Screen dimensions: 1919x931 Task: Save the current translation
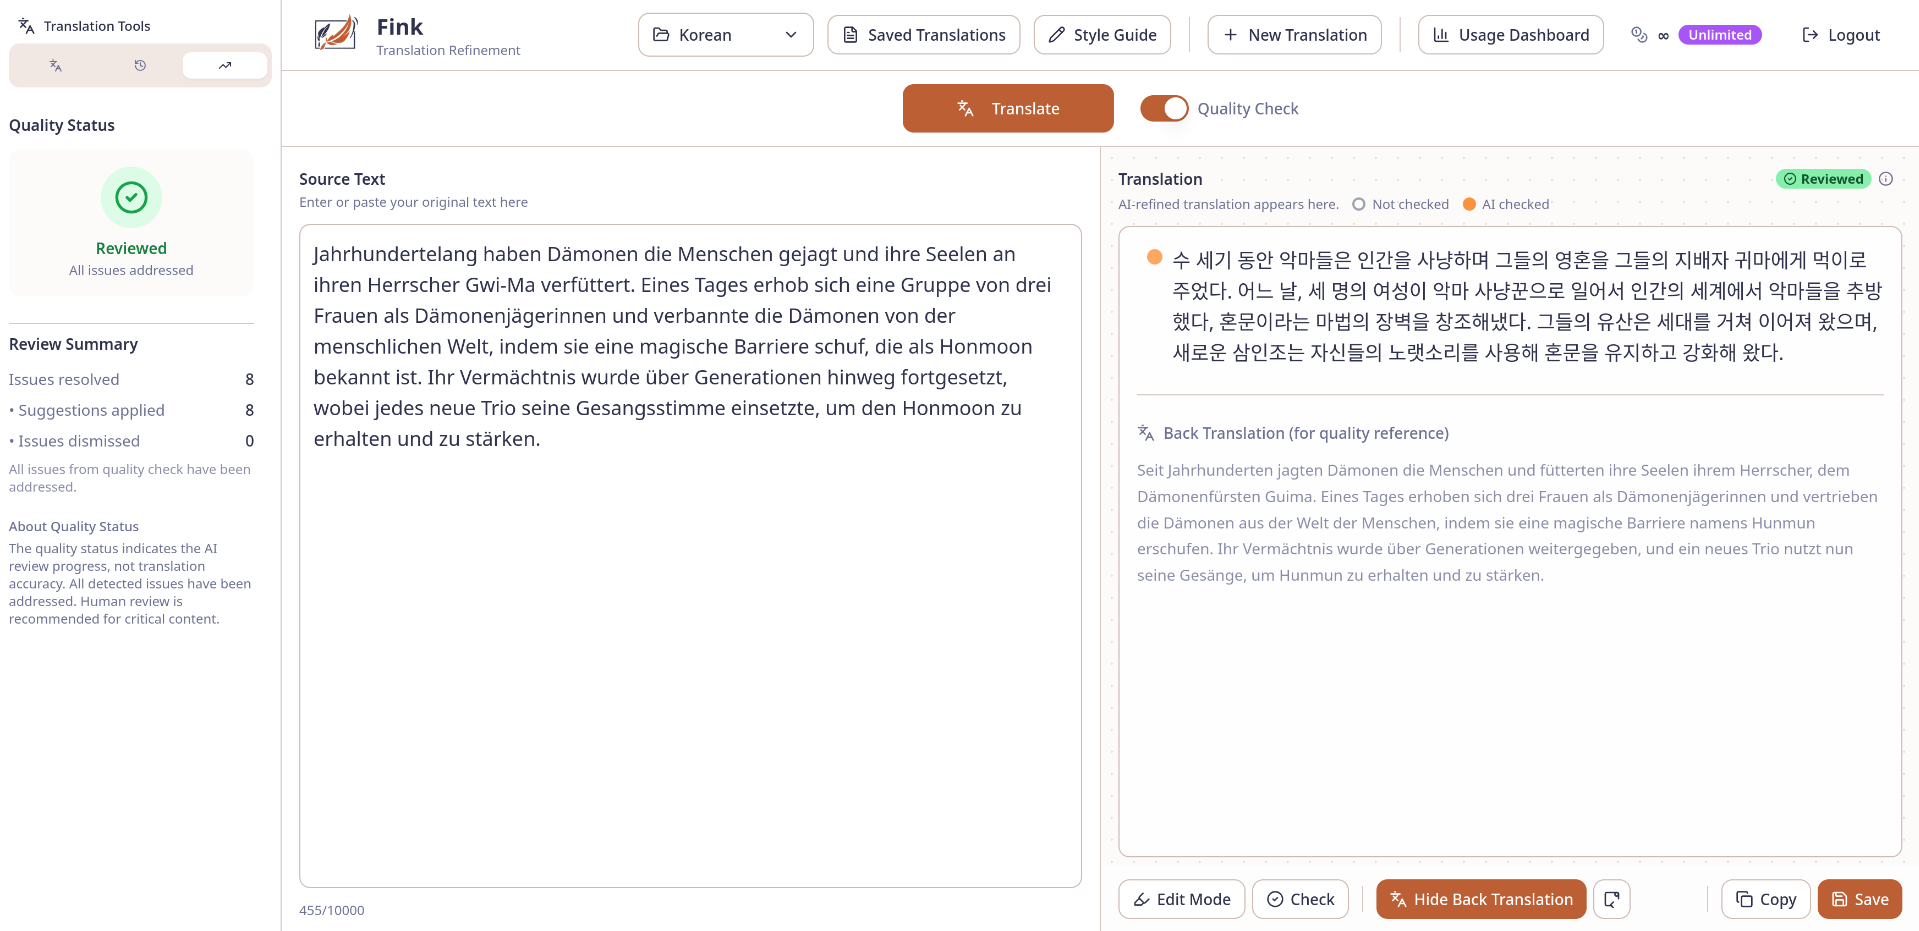pos(1859,899)
